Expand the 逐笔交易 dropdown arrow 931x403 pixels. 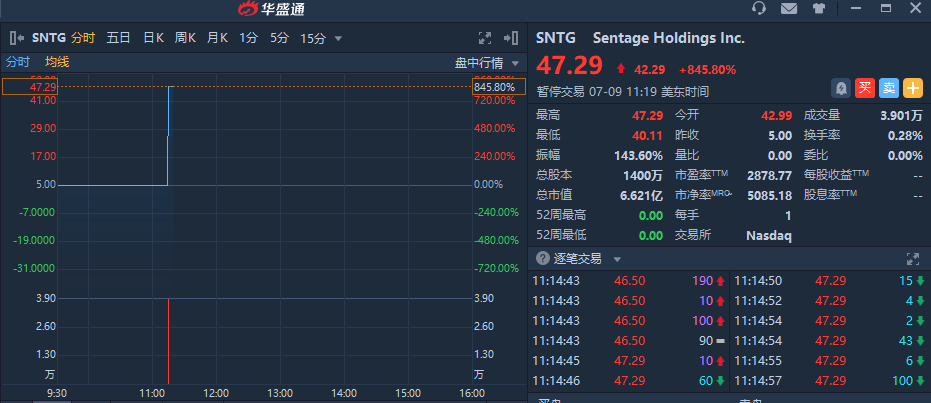tap(617, 259)
